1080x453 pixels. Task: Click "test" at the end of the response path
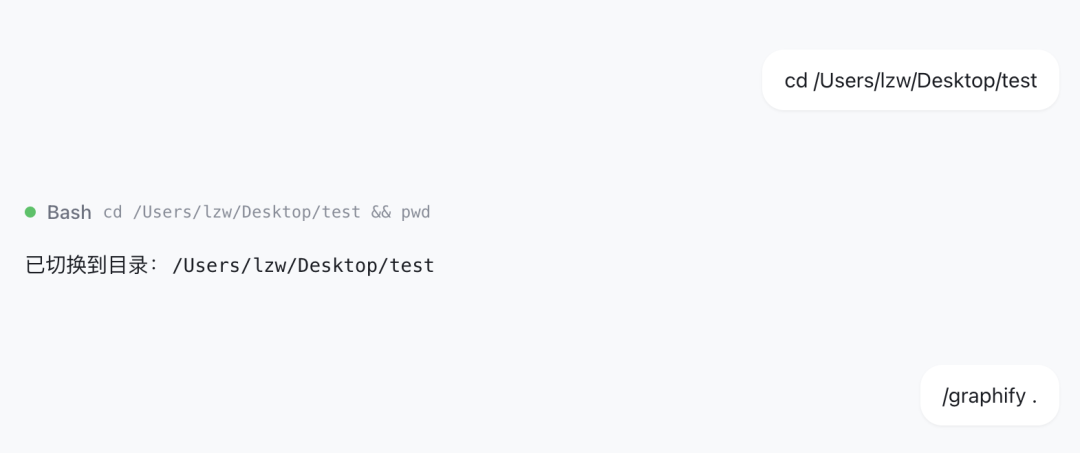[412, 266]
